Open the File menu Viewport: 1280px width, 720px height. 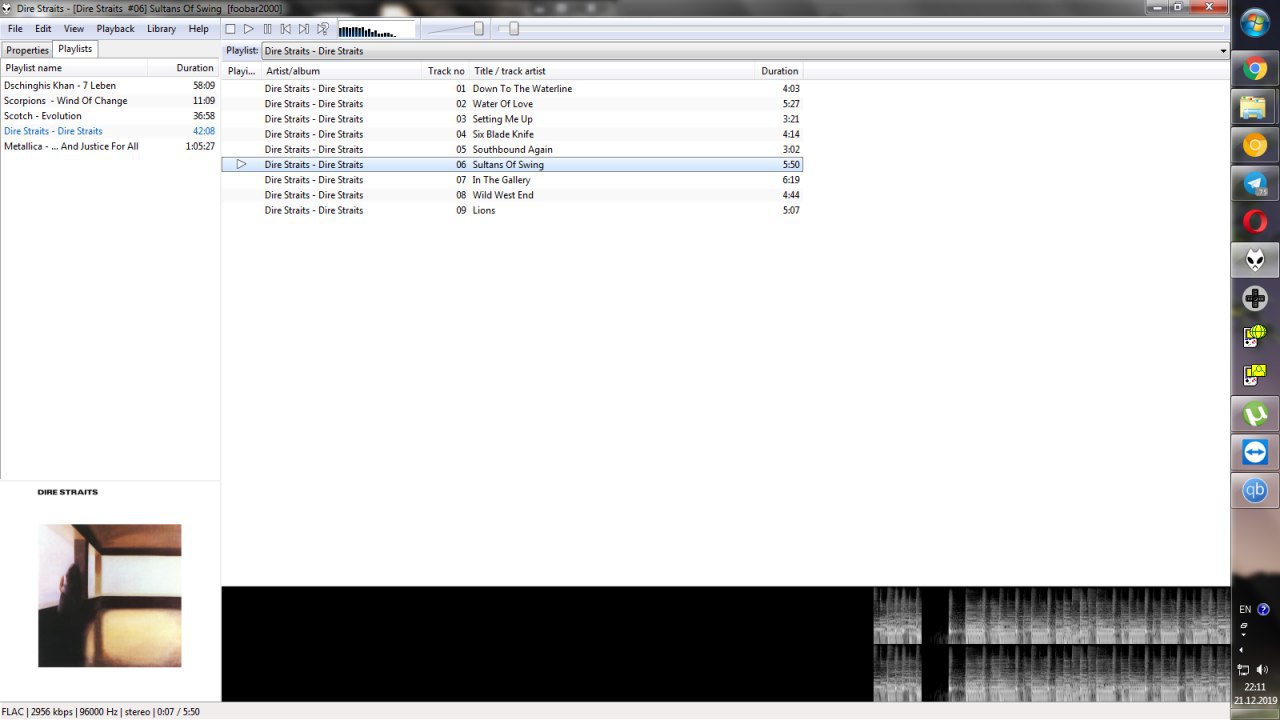point(15,29)
